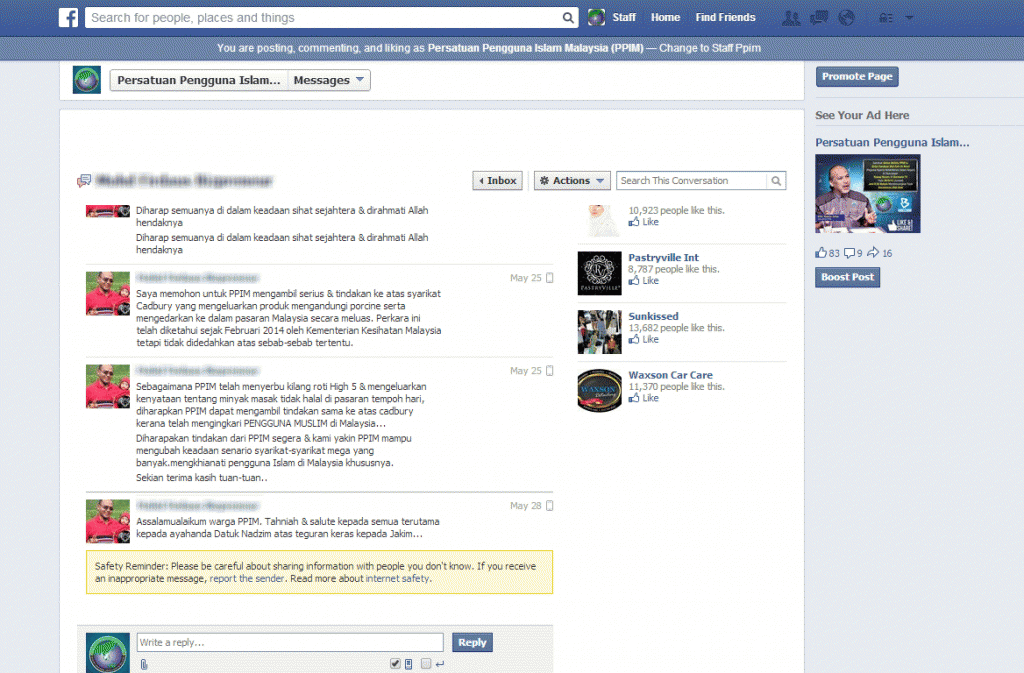Click the attach file paperclip icon
The width and height of the screenshot is (1024, 673).
click(x=144, y=664)
